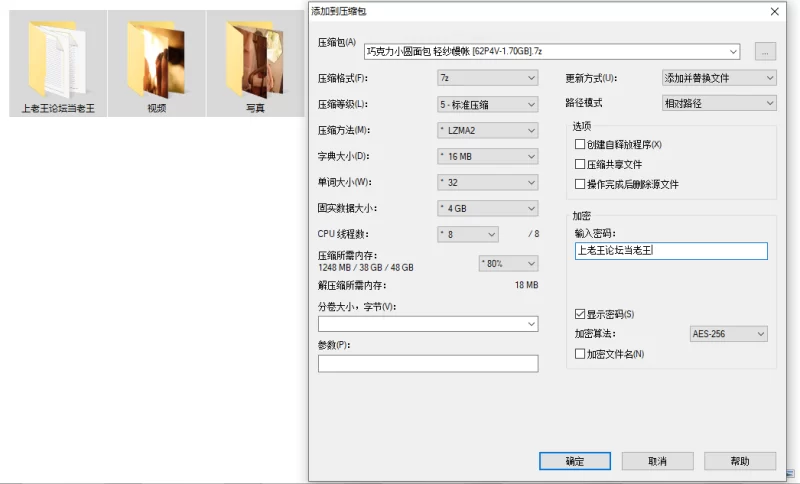This screenshot has height=484, width=800.
Task: Toggle 压缩共享文件 checkbox
Action: (x=580, y=164)
